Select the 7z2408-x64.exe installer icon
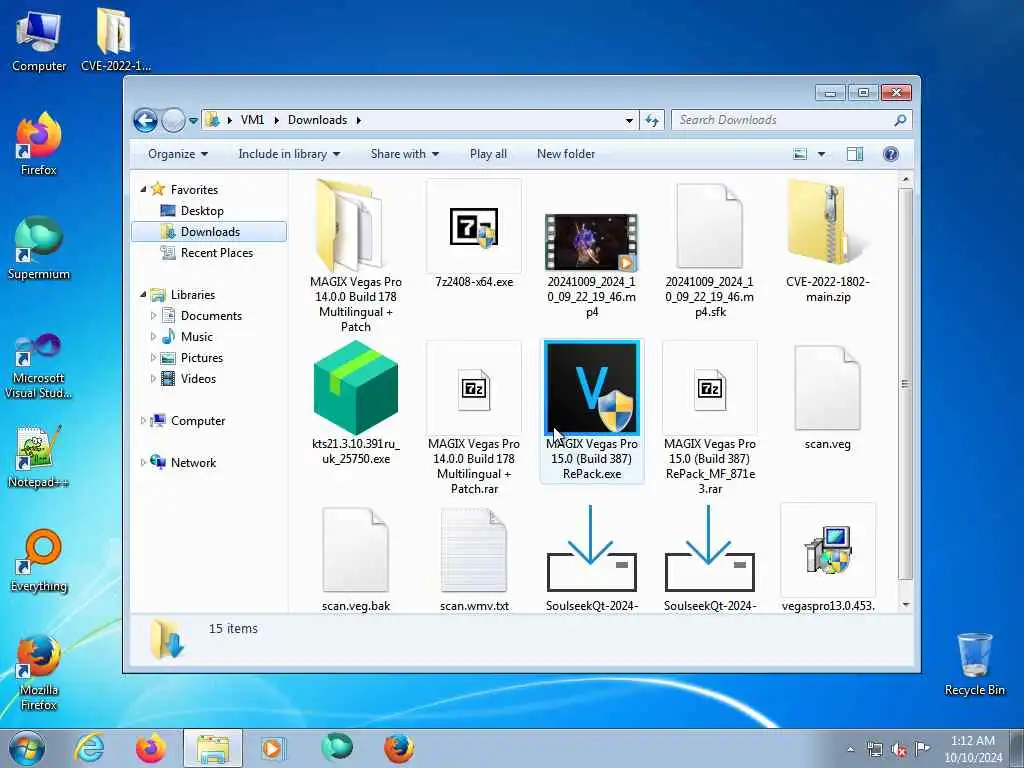 tap(473, 227)
